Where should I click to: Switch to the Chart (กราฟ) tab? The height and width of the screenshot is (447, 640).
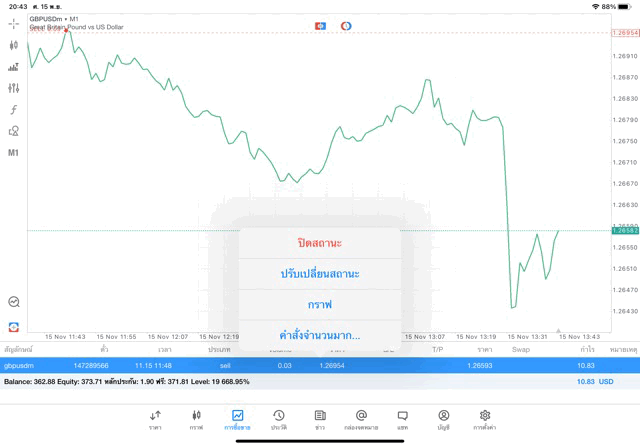pyautogui.click(x=196, y=419)
